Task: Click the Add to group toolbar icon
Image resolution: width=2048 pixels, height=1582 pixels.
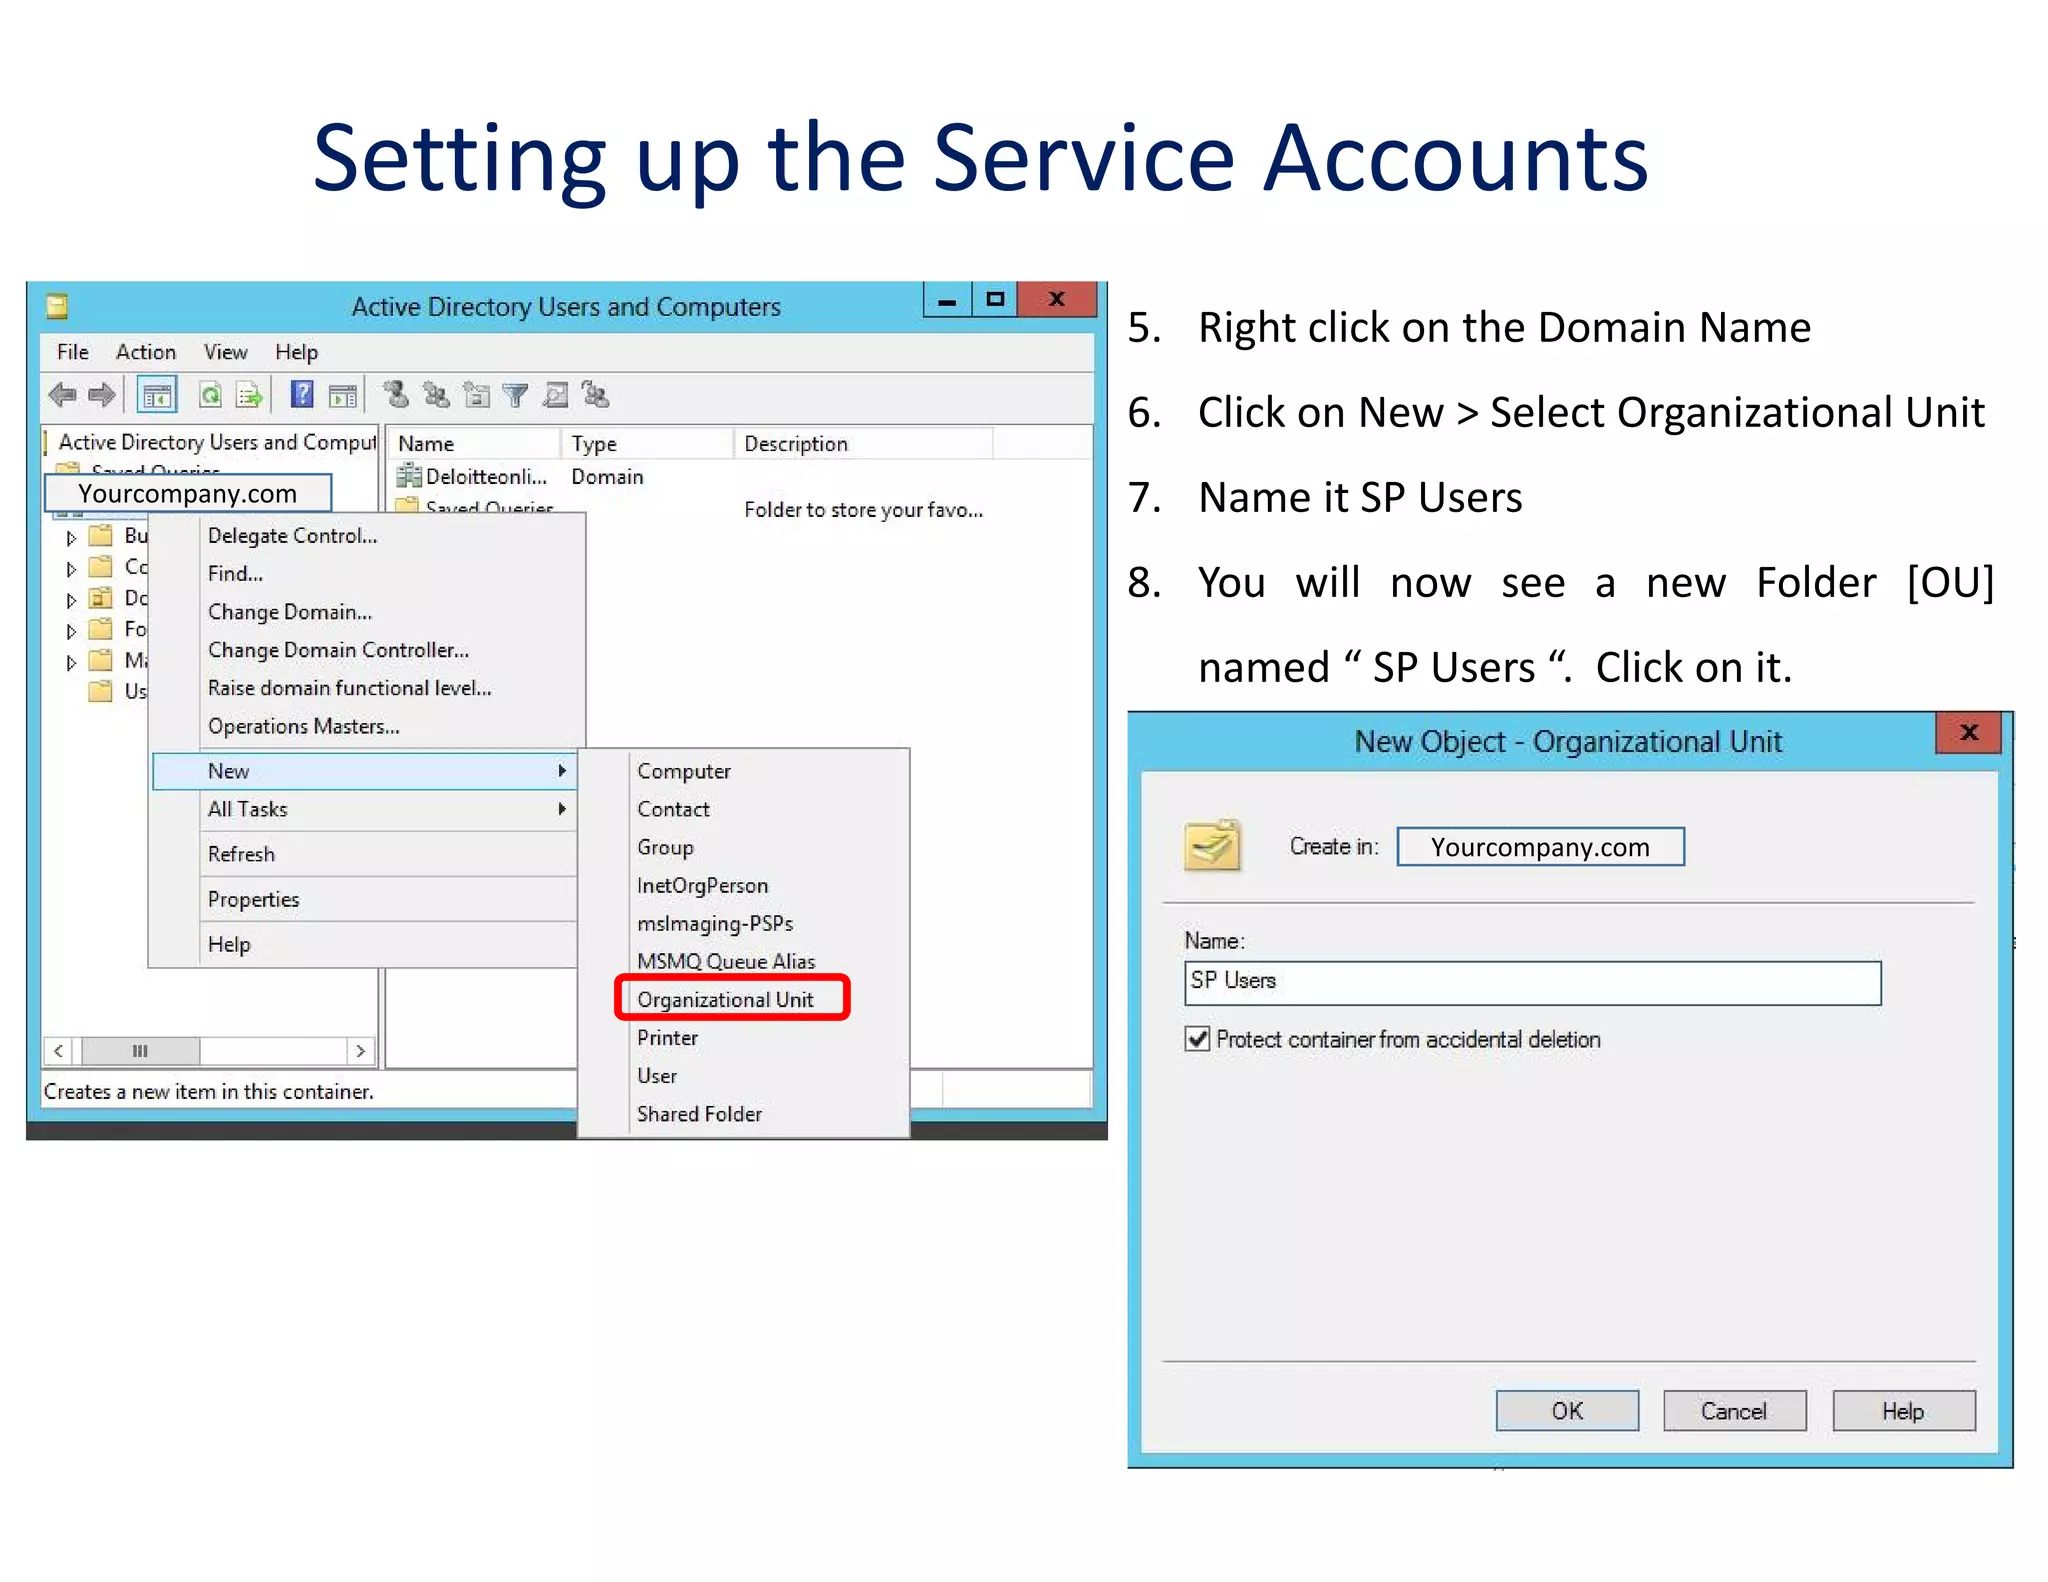Action: pos(595,395)
